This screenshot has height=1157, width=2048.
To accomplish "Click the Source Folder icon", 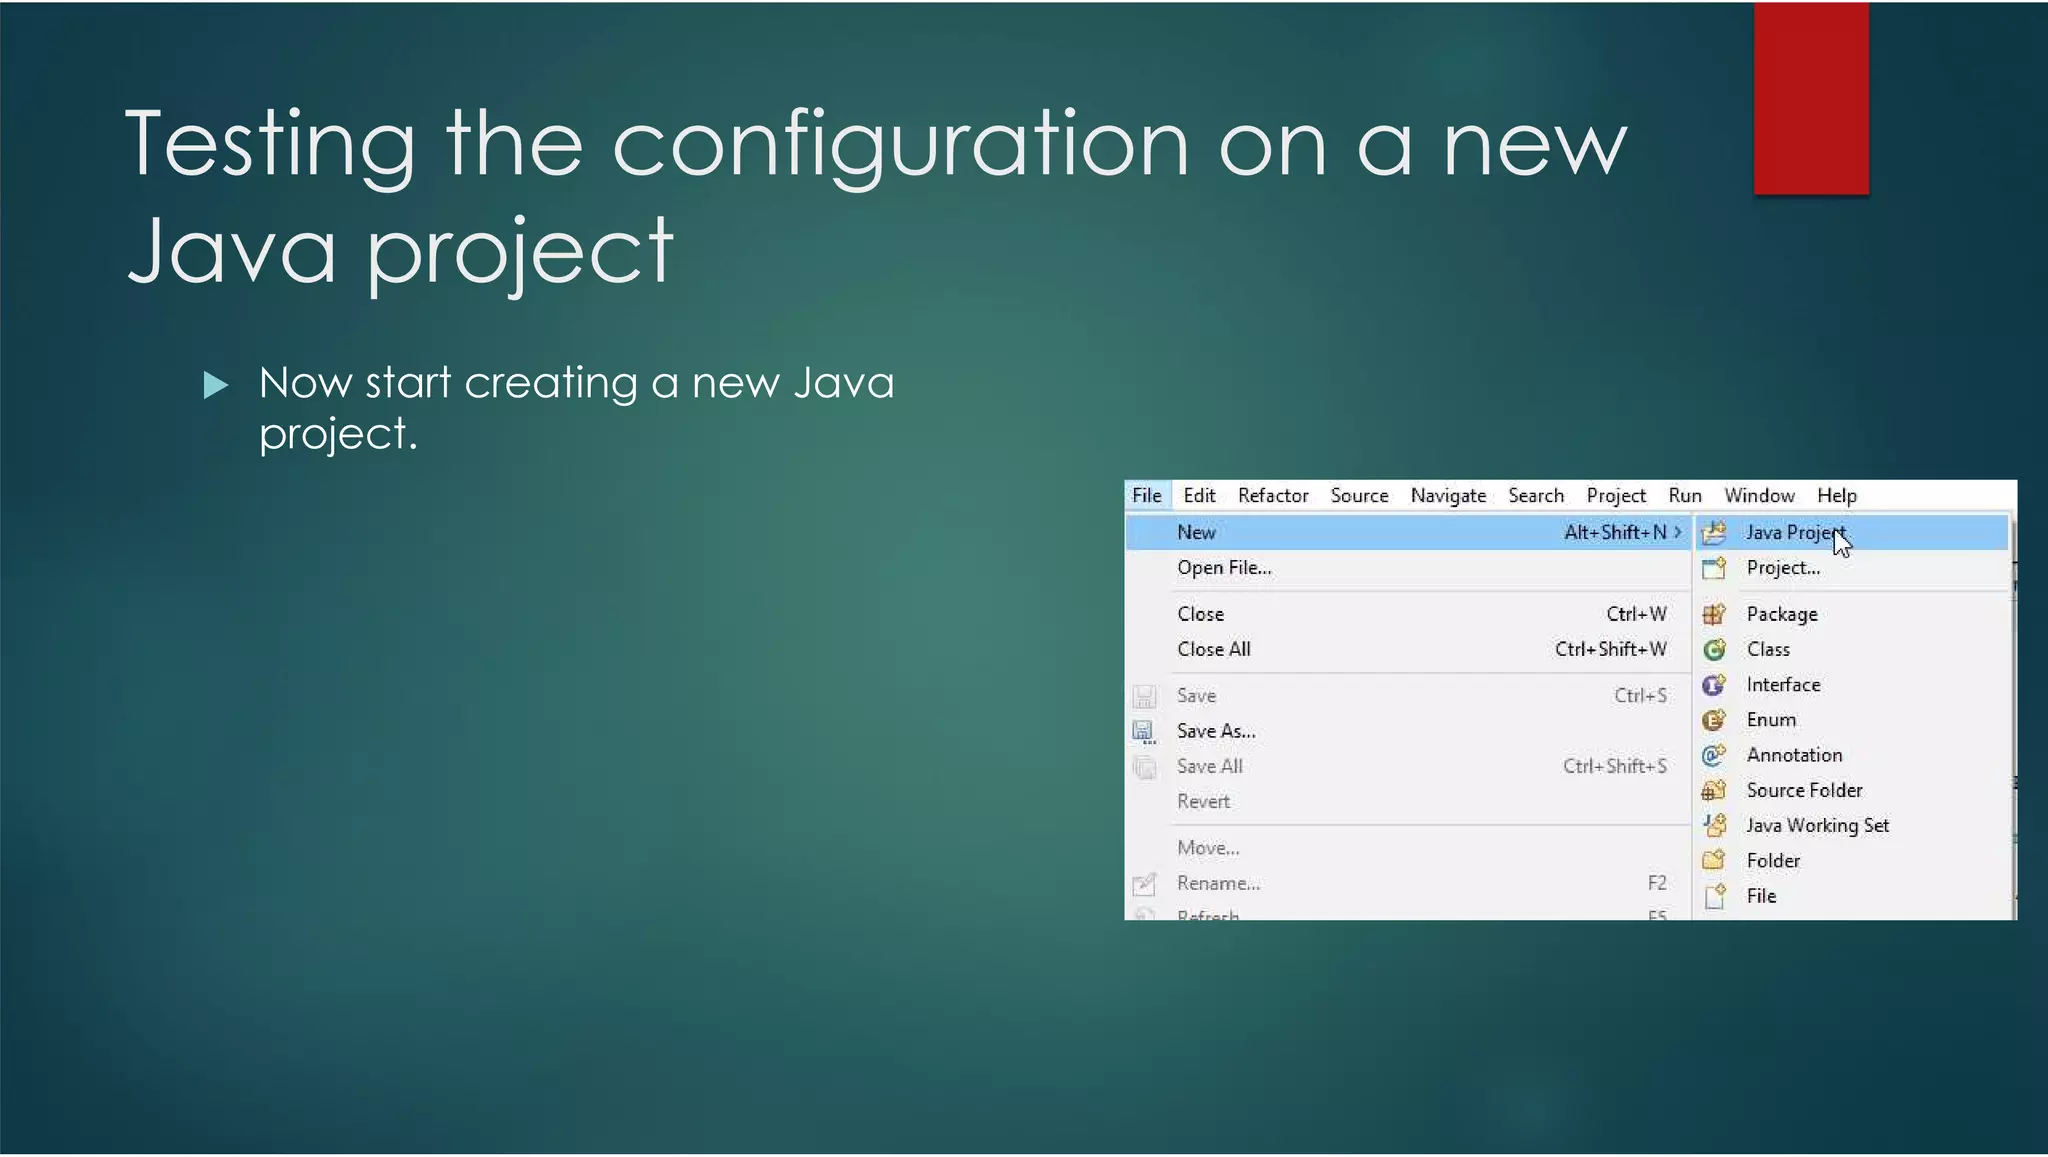I will (x=1714, y=790).
